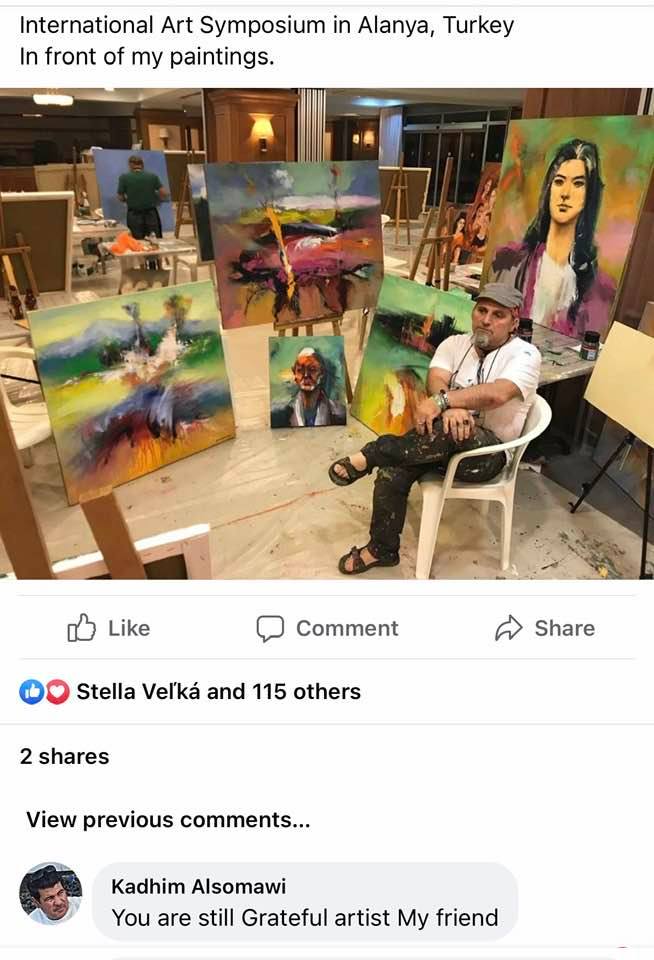Image resolution: width=654 pixels, height=960 pixels.
Task: Click the thumbs-up Like icon
Action: tap(81, 628)
